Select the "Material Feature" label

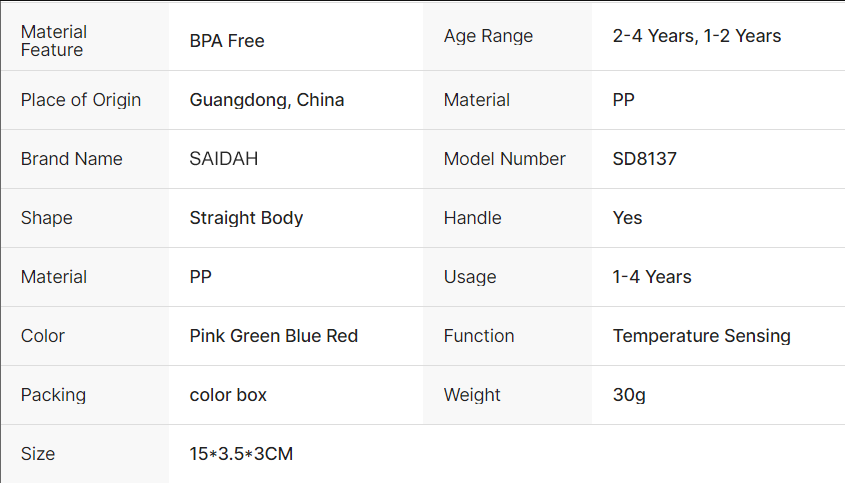54,41
